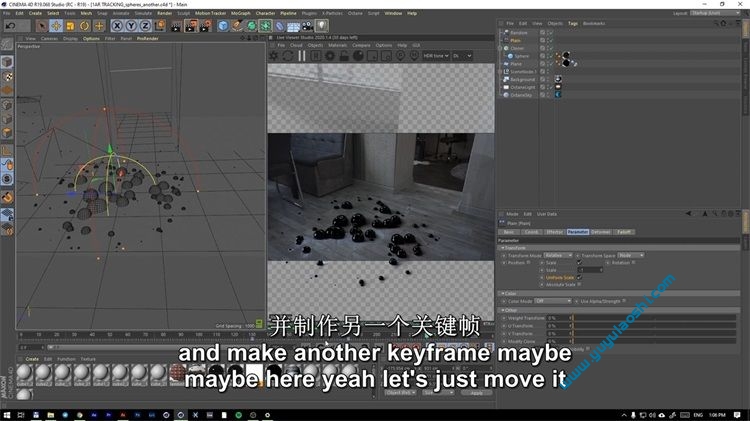Click Render View clapperboard icon
Screen dimensions: 750x421
coord(176,26)
